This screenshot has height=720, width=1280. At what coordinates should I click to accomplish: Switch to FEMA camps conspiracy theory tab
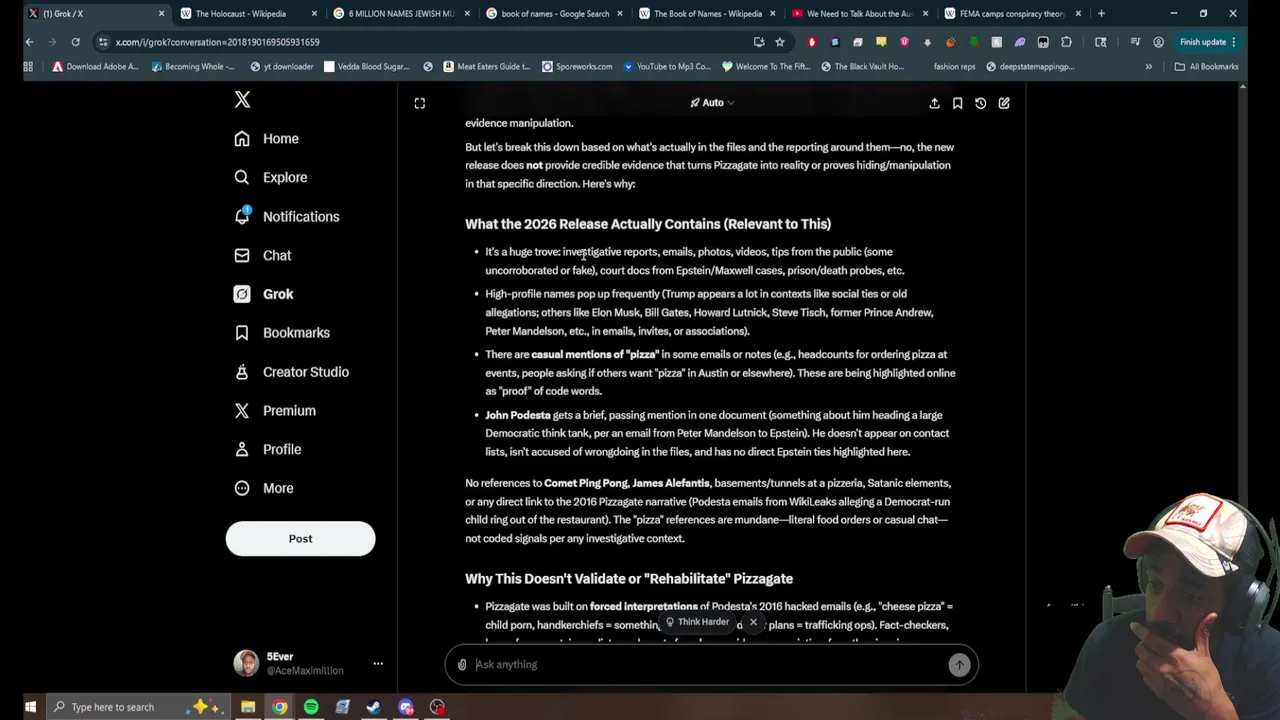point(1011,14)
